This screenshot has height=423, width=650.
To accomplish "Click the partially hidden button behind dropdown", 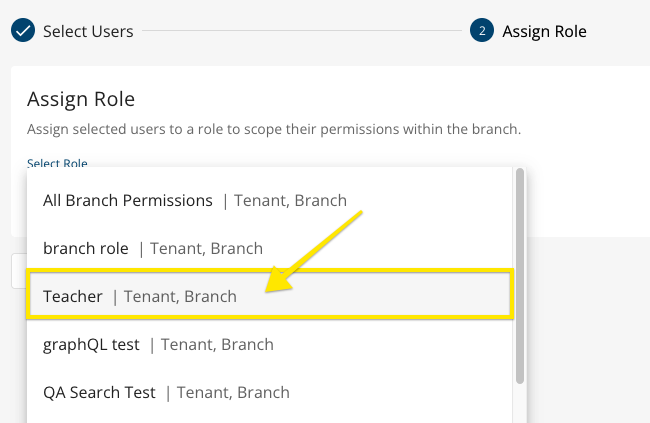I will (x=19, y=271).
